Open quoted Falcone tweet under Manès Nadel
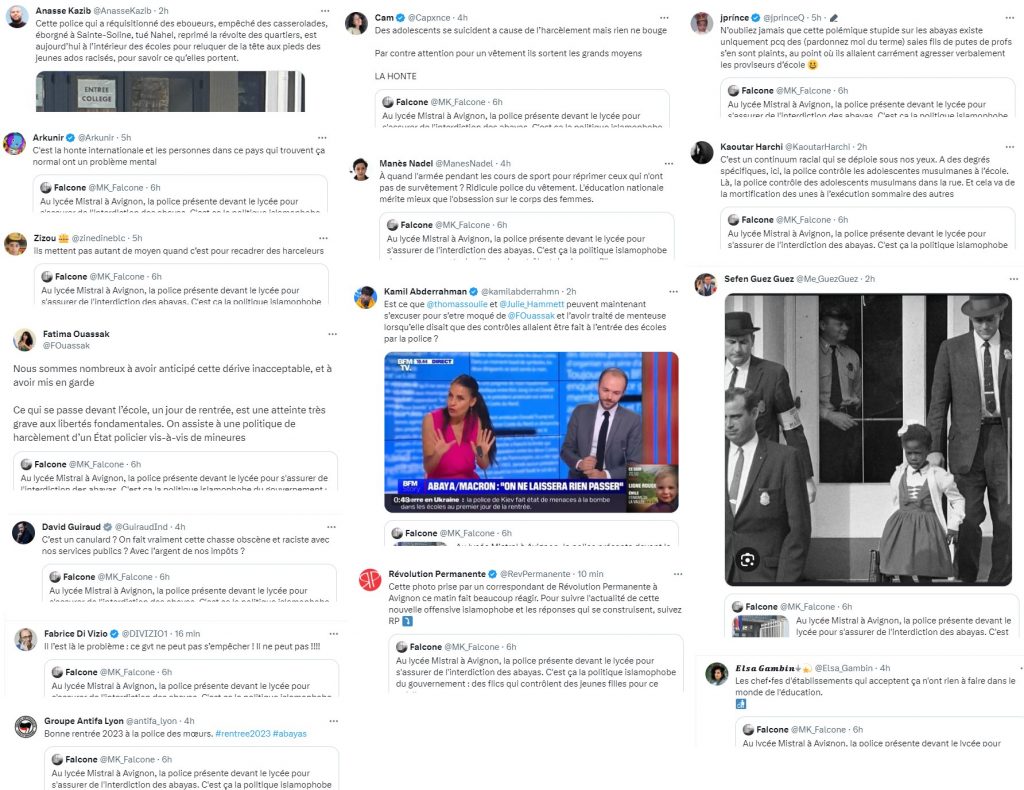 (526, 236)
